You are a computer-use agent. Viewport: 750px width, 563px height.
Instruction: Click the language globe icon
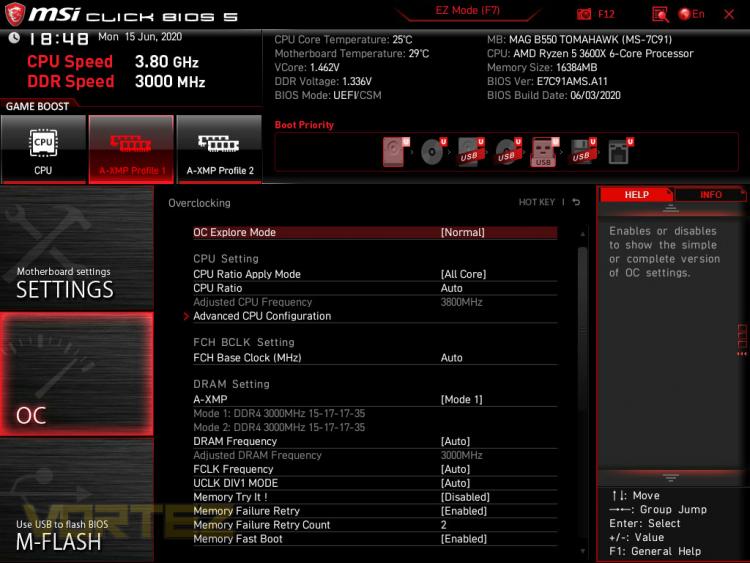(x=685, y=14)
